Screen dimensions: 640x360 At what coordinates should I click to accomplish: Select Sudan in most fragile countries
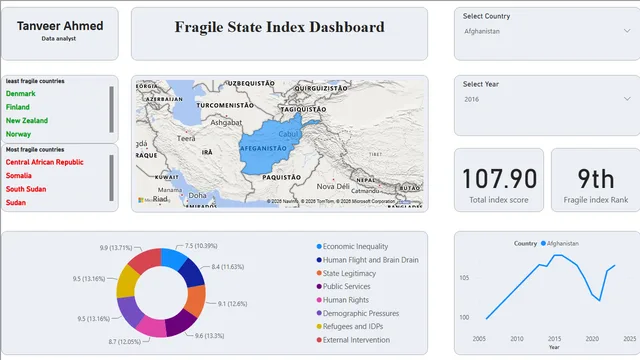click(16, 202)
